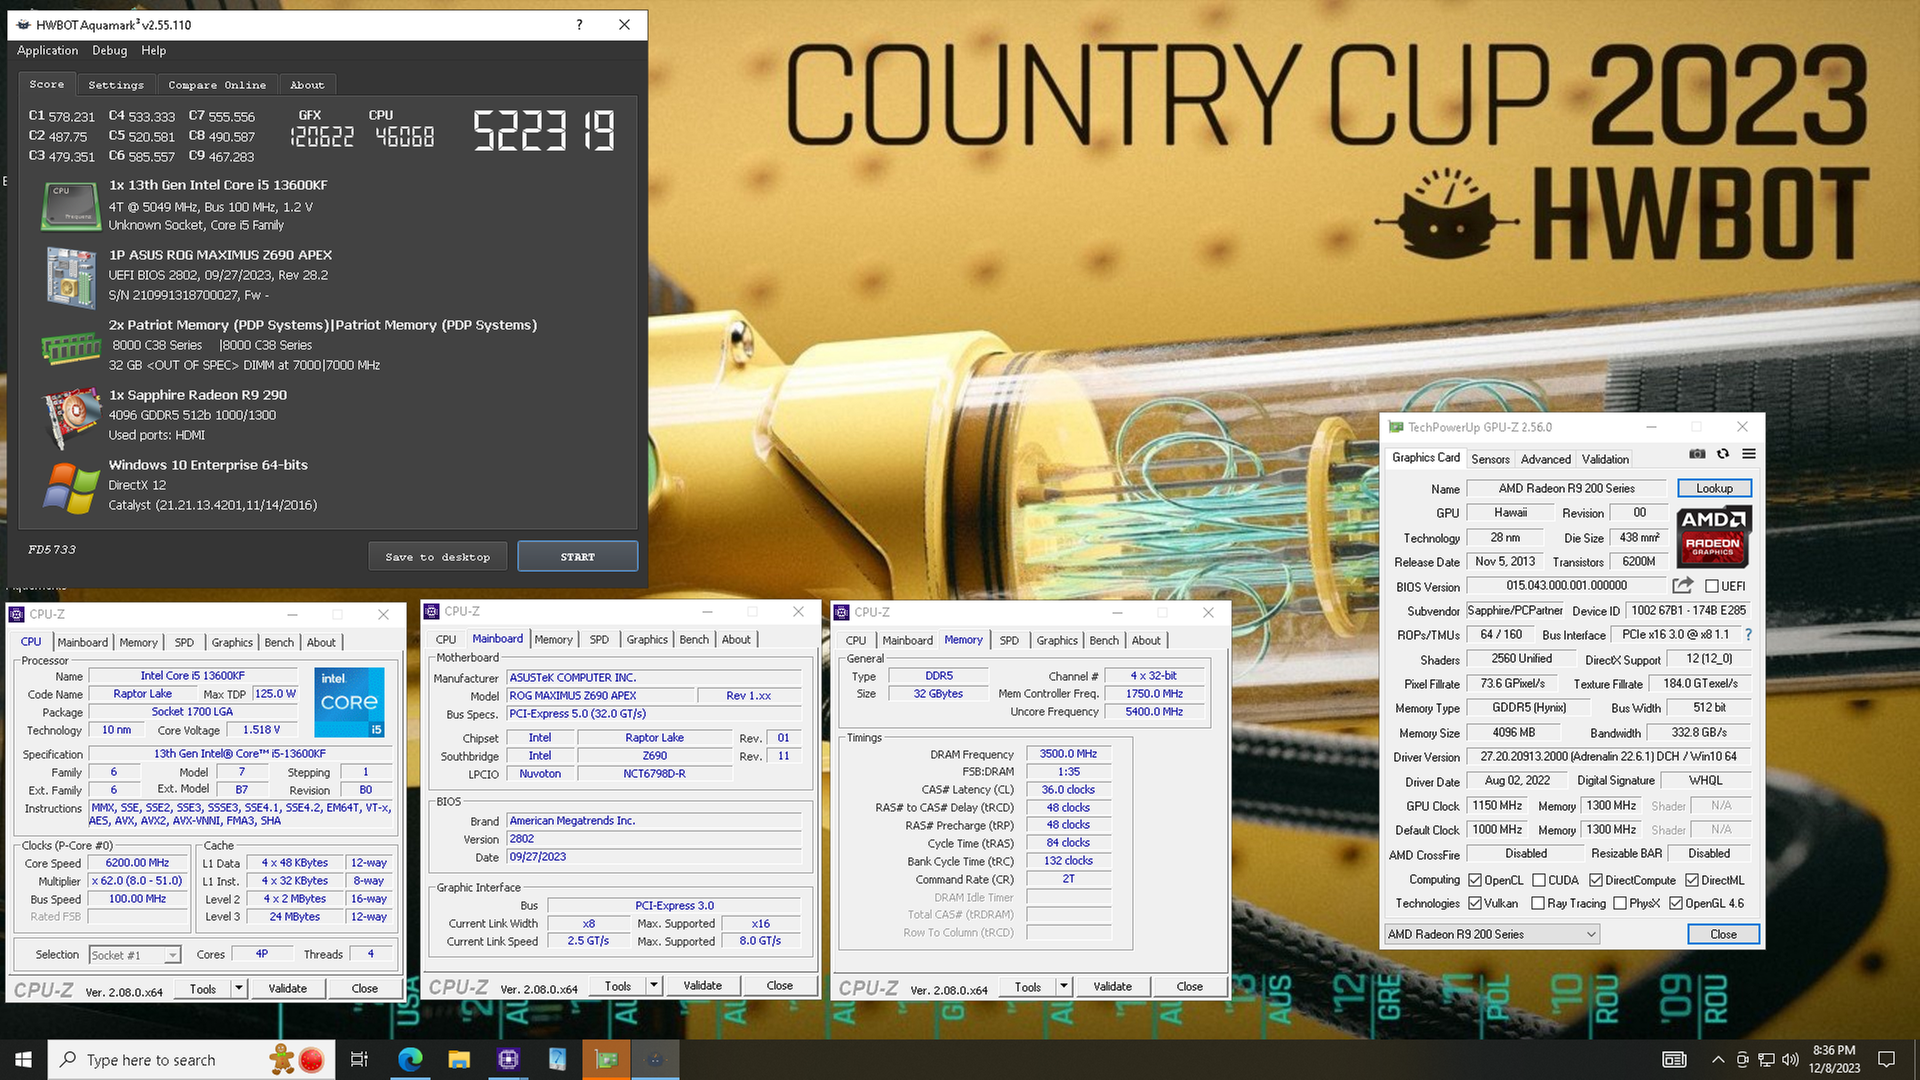Switch to the CPU-Z purple taskbar icon
1920x1080 pixels.
508,1059
